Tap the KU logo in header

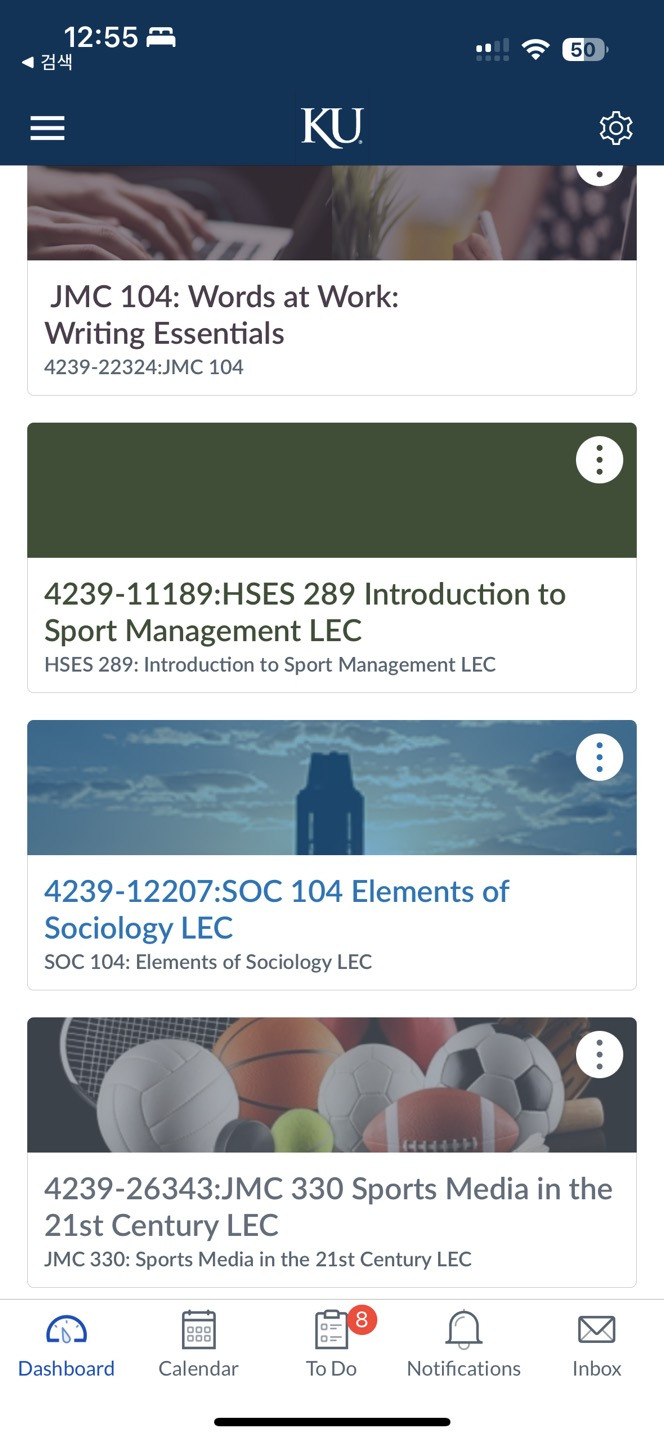pyautogui.click(x=332, y=129)
